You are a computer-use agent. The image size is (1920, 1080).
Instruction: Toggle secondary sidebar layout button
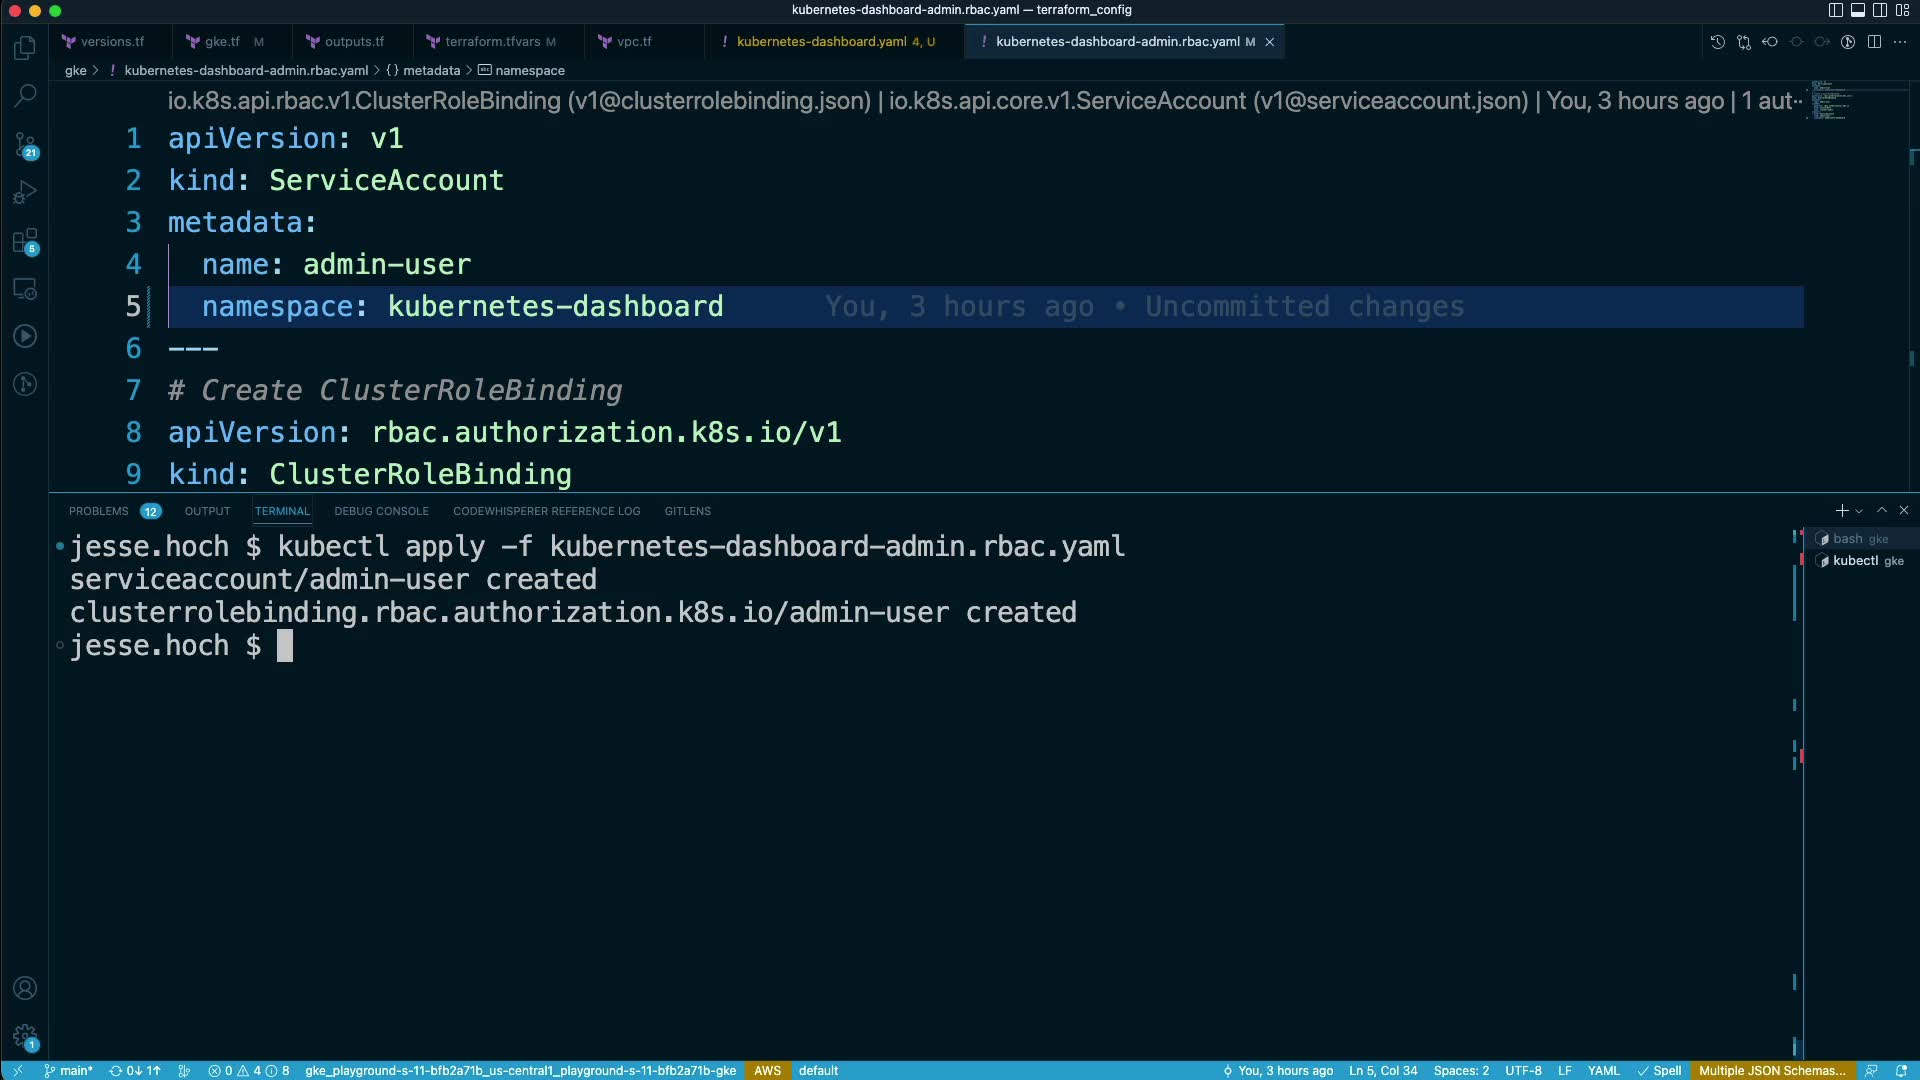1879,10
